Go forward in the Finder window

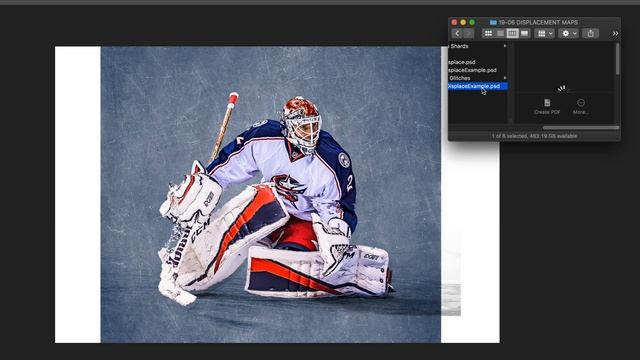pyautogui.click(x=469, y=33)
